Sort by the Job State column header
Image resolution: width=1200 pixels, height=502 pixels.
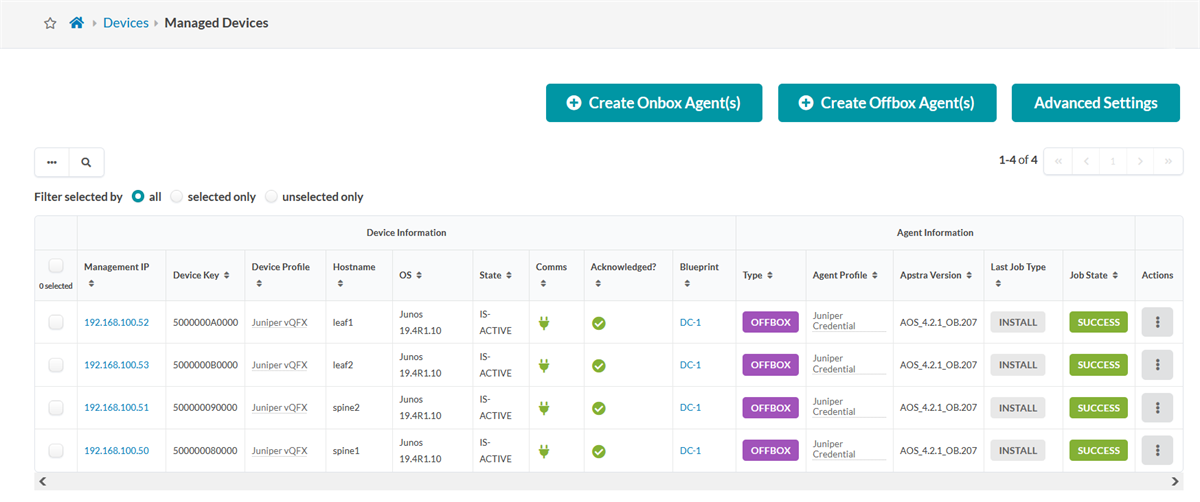[1094, 275]
